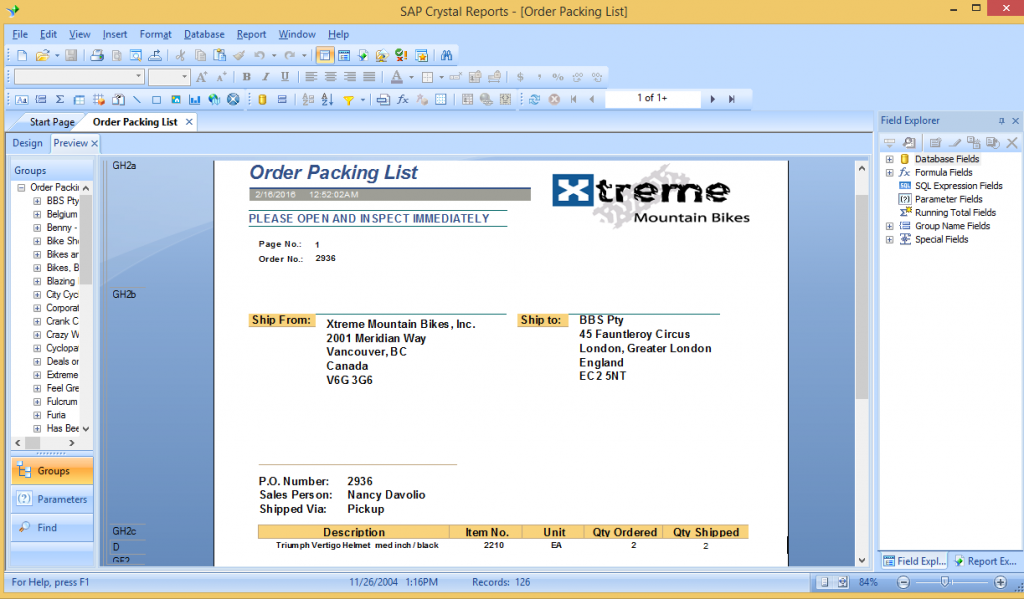Open the Record Sort Expert icon
This screenshot has width=1024, height=599.
coord(327,99)
